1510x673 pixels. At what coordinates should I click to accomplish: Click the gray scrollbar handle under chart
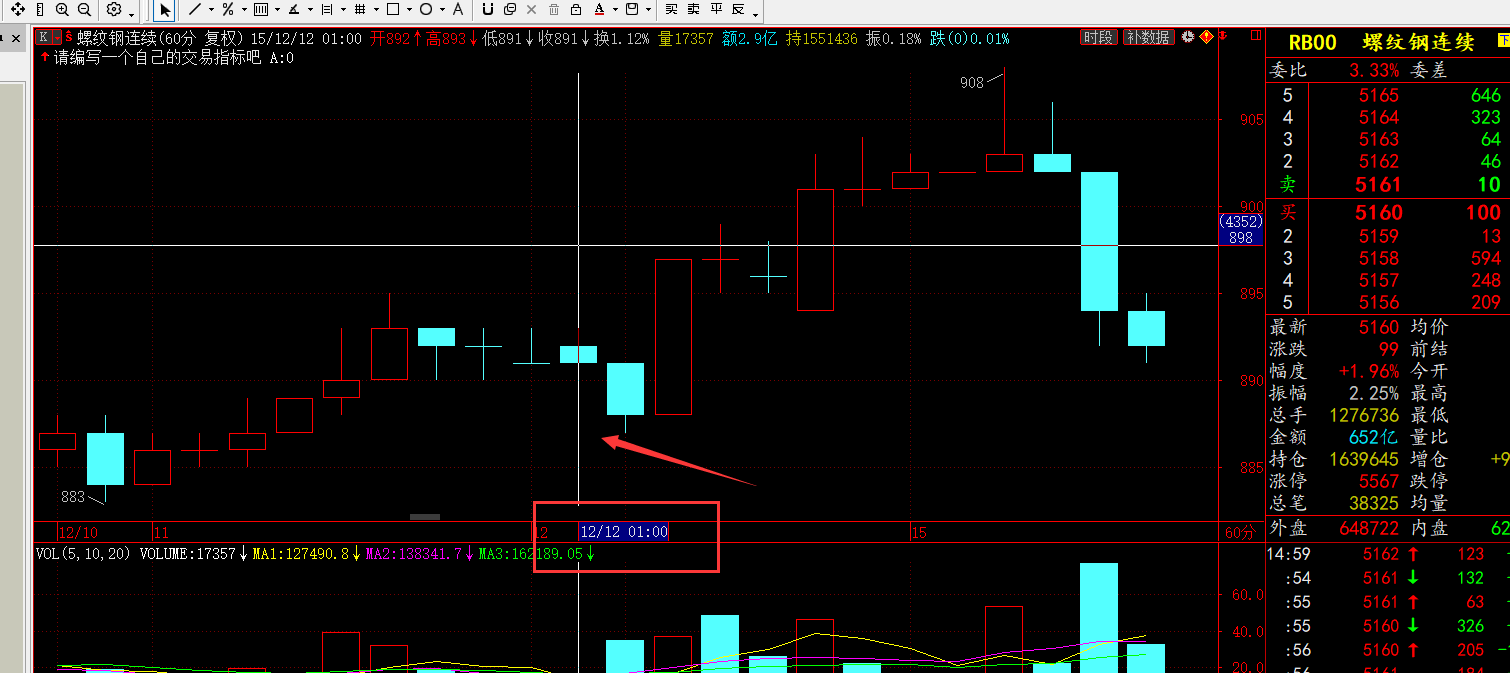pyautogui.click(x=425, y=517)
